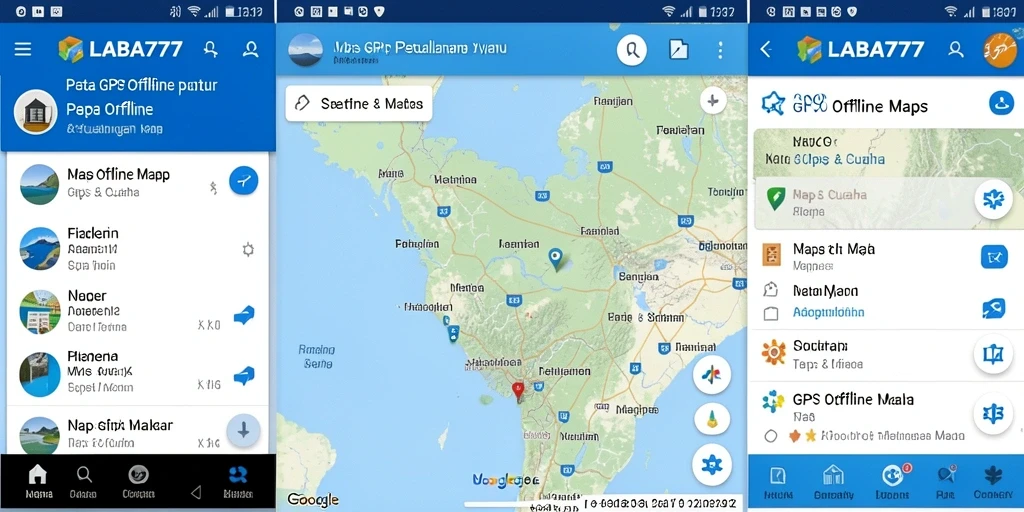Tap the LABA777 logo in left panel
Viewport: 1024px width, 512px height.
pyautogui.click(x=120, y=50)
